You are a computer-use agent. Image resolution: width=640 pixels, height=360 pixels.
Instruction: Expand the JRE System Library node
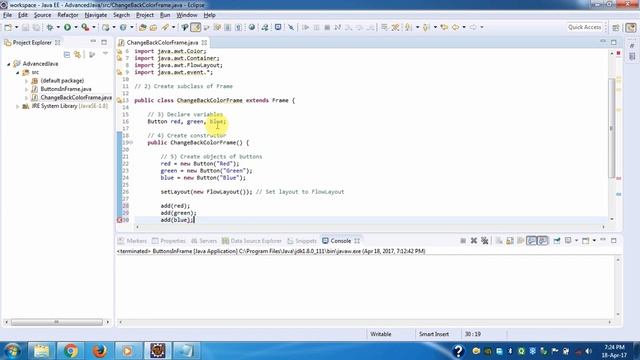[18, 106]
